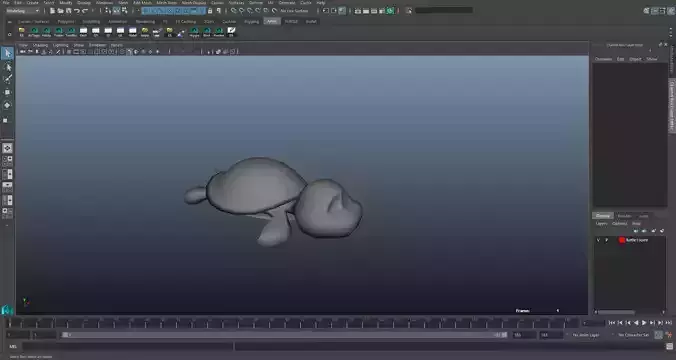Screen dimensions: 676x360
Task: Play animation forwards
Action: pos(644,322)
